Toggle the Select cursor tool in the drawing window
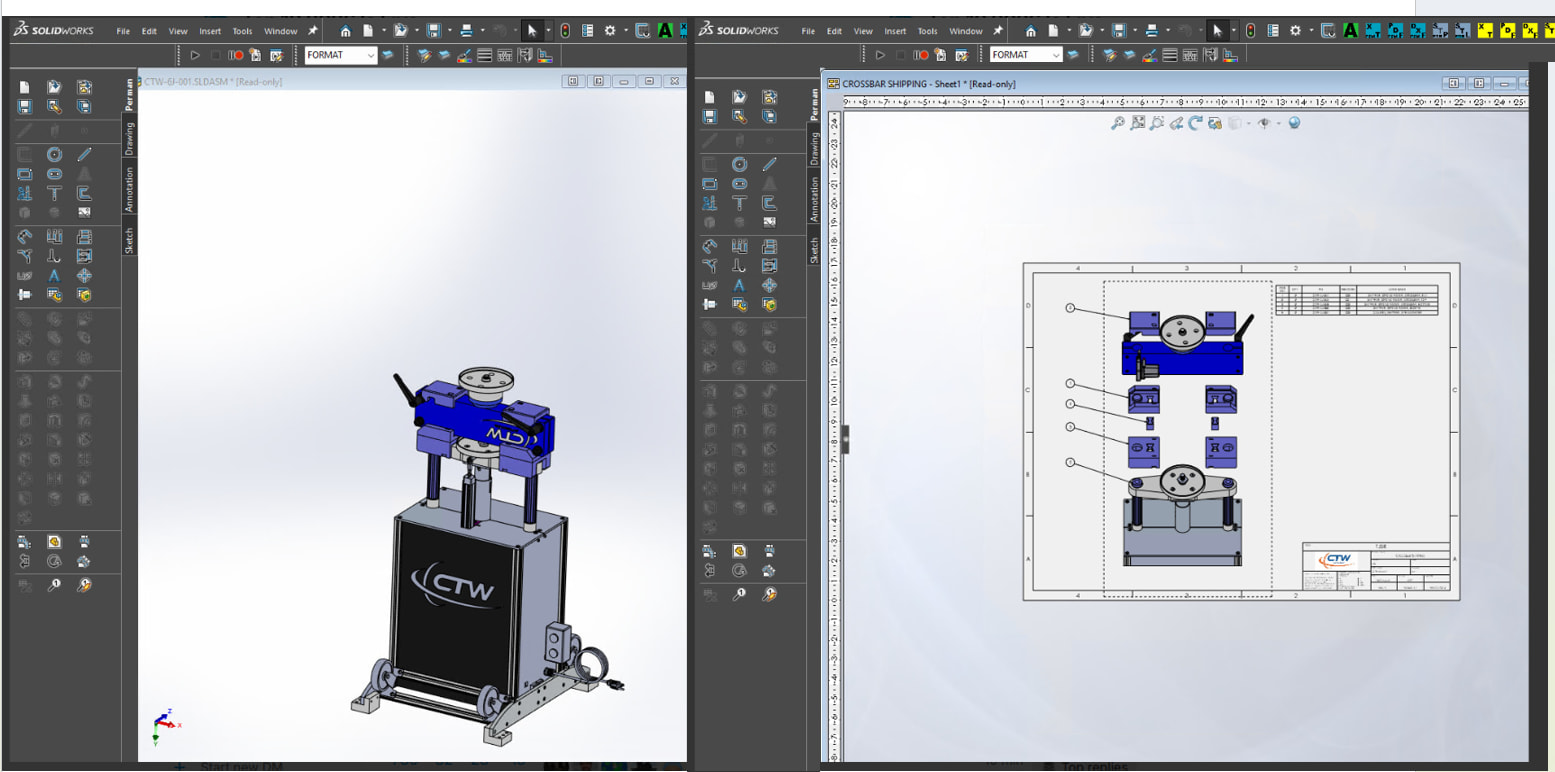1555x772 pixels. pos(1217,31)
